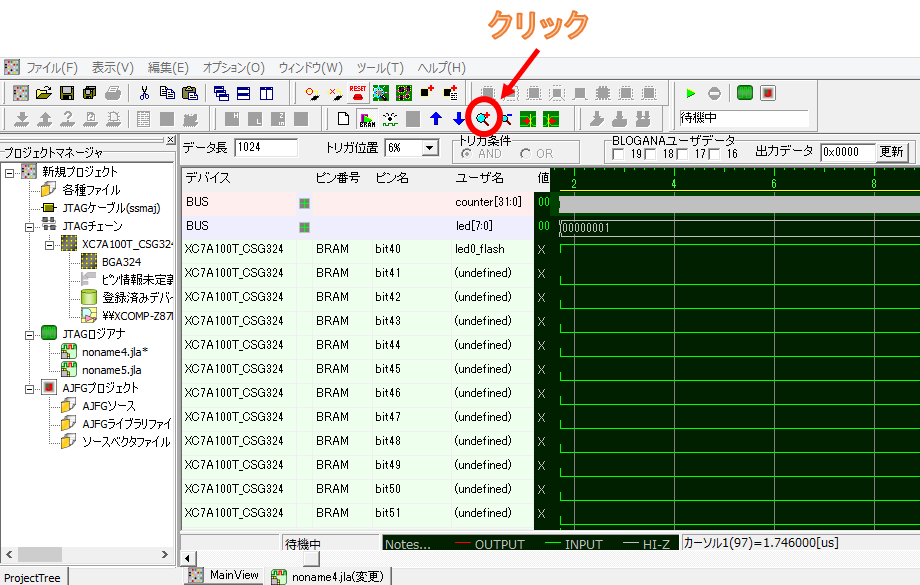The height and width of the screenshot is (585, 920).
Task: Collapse the JTAGチェーン tree node
Action: tap(29, 226)
